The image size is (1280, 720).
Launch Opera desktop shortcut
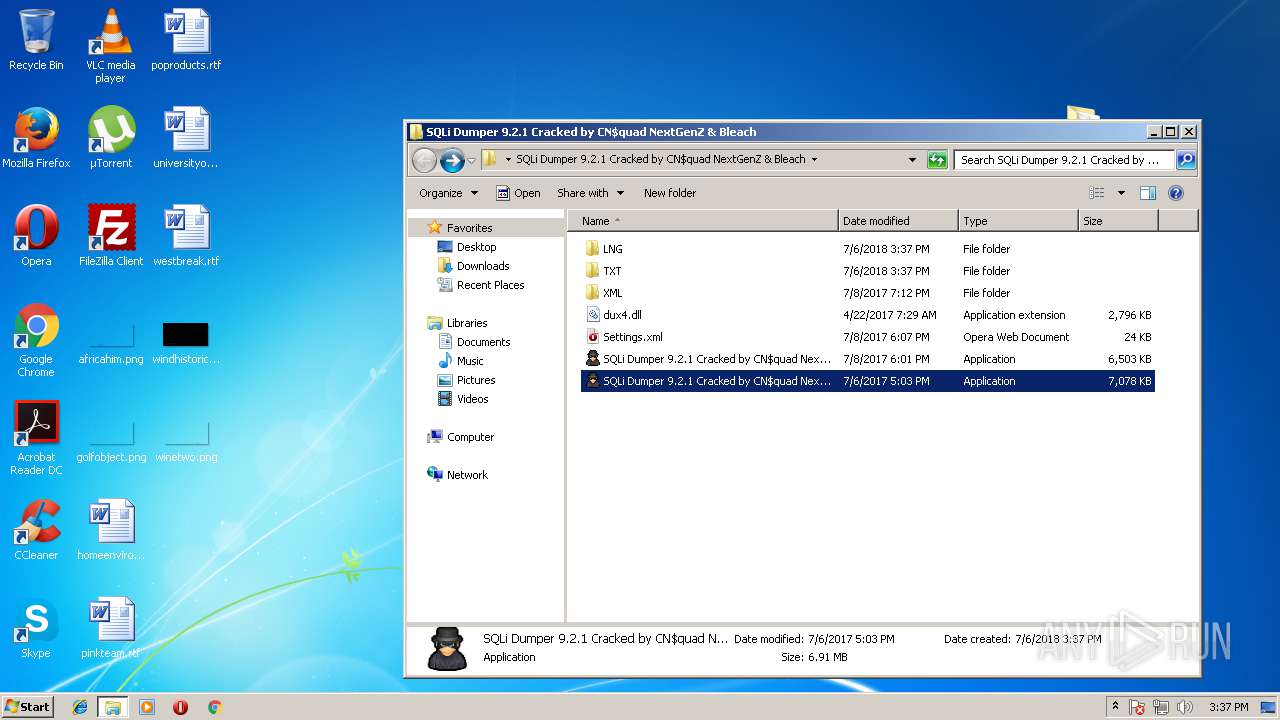coord(36,236)
